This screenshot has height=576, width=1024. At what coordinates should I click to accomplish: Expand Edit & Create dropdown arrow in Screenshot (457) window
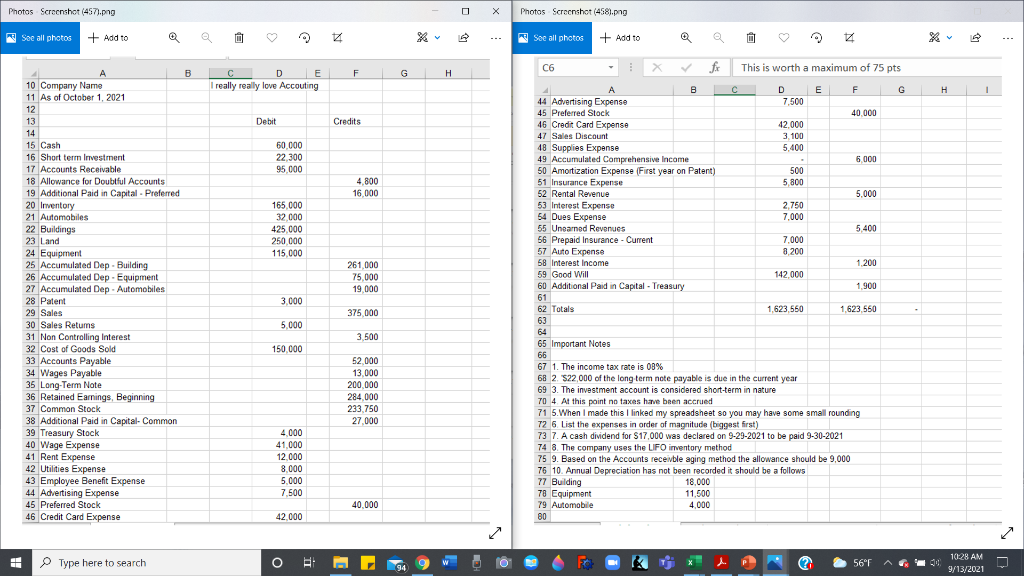(437, 38)
